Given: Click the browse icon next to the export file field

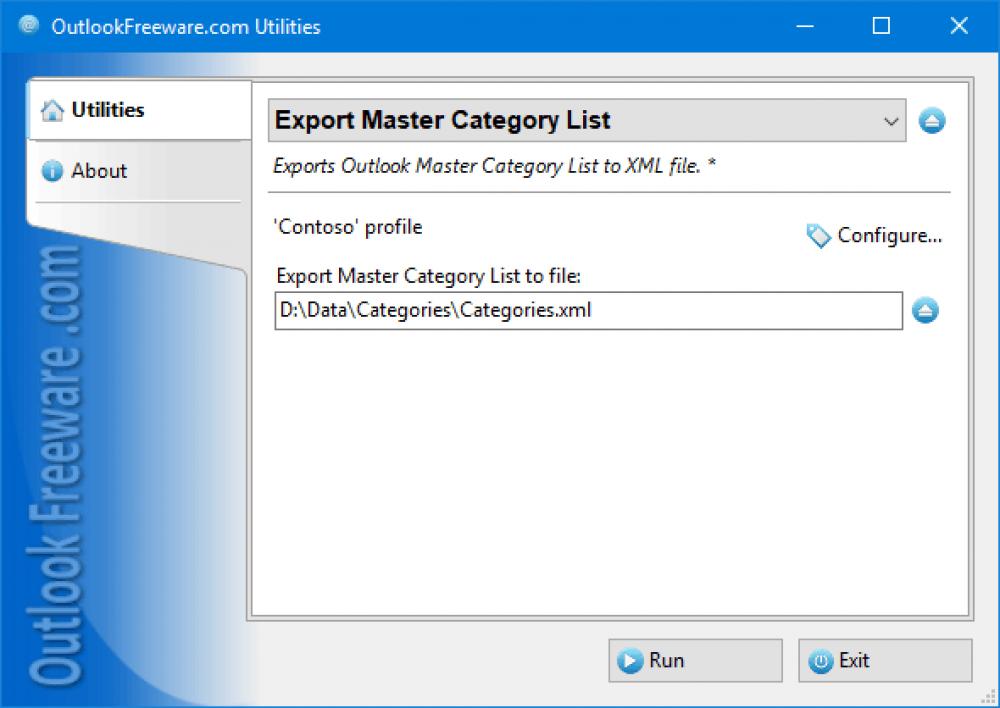Looking at the screenshot, I should (x=926, y=311).
